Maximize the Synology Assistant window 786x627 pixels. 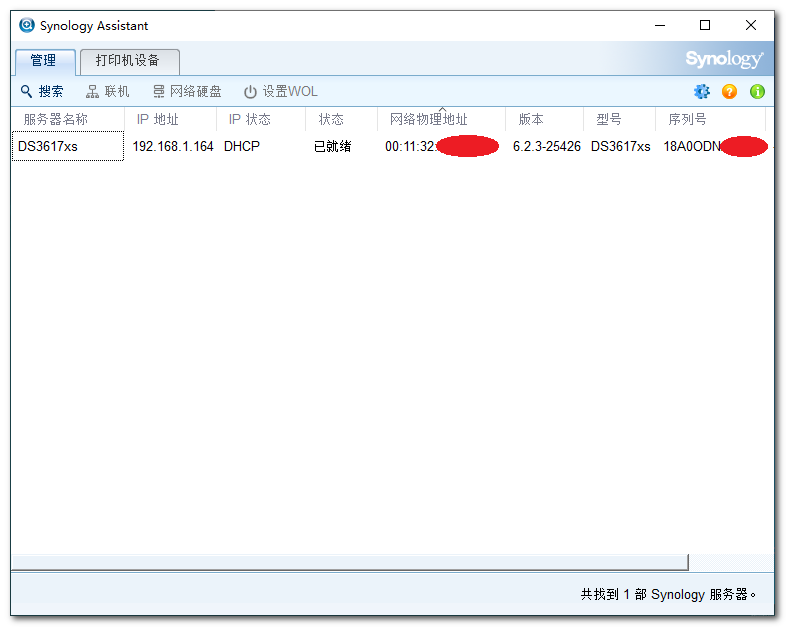coord(705,25)
